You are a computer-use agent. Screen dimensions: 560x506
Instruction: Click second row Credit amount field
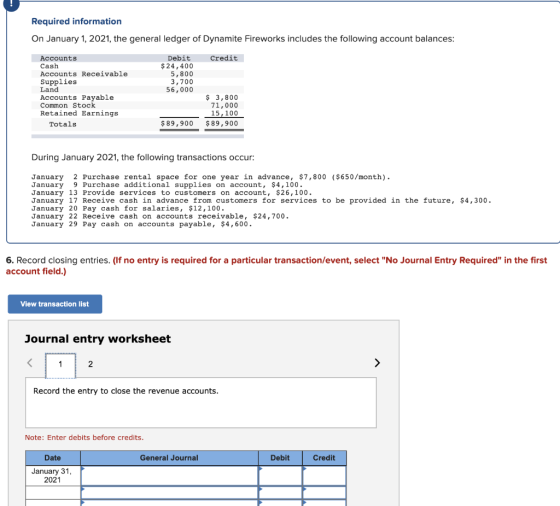[324, 492]
